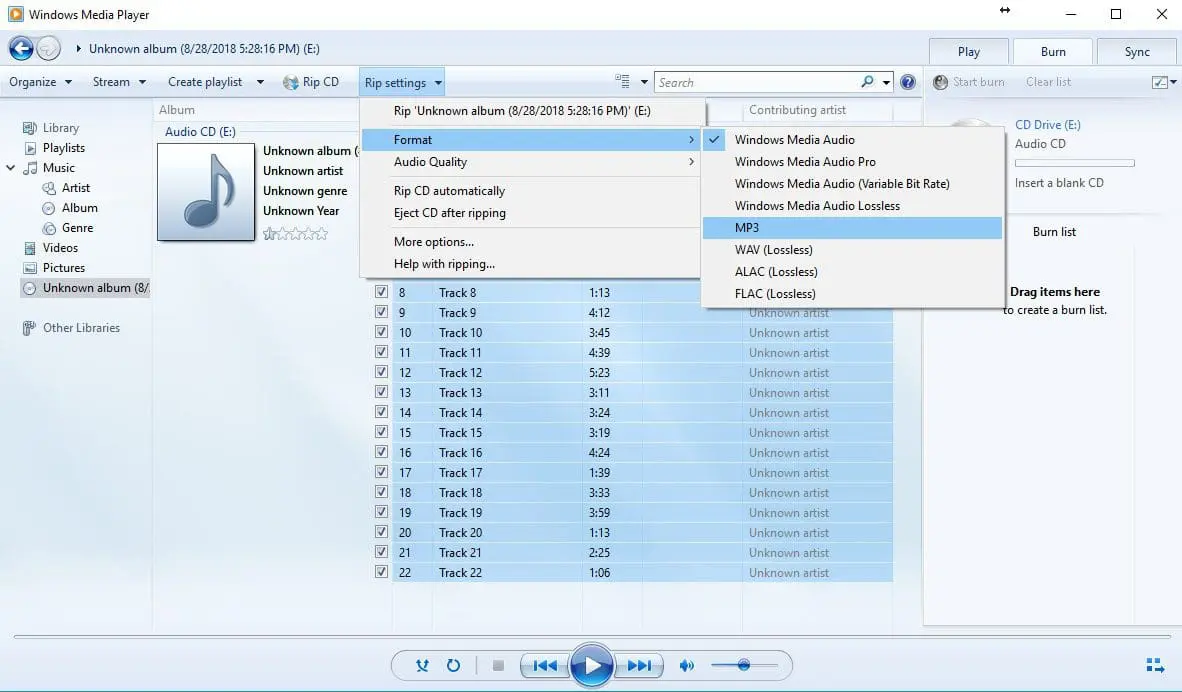The image size is (1182, 692).
Task: Open the CD Drive (E:) link
Action: tap(1047, 125)
